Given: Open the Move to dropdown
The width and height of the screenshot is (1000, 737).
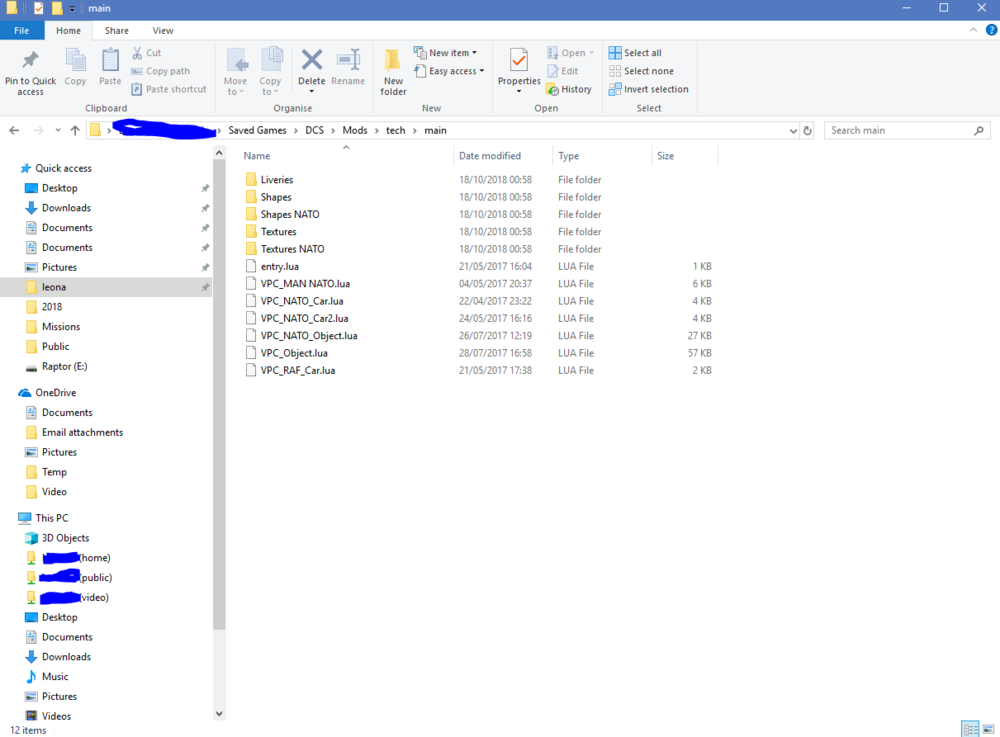Looking at the screenshot, I should coord(235,72).
